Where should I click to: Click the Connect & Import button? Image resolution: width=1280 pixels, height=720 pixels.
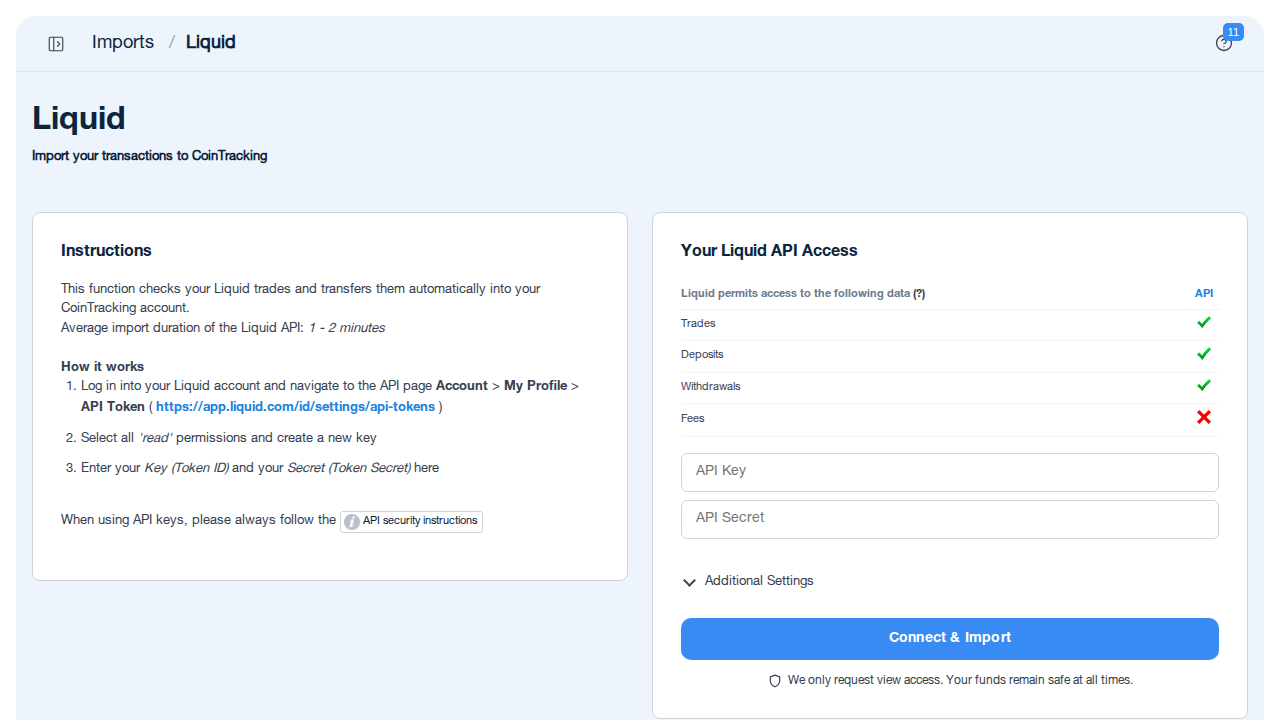click(x=950, y=639)
